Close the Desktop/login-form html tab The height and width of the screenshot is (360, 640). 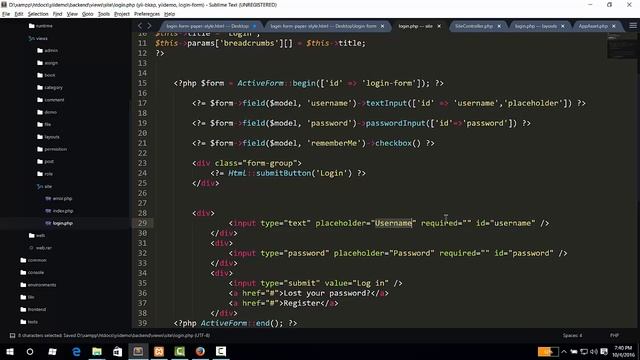coord(382,26)
